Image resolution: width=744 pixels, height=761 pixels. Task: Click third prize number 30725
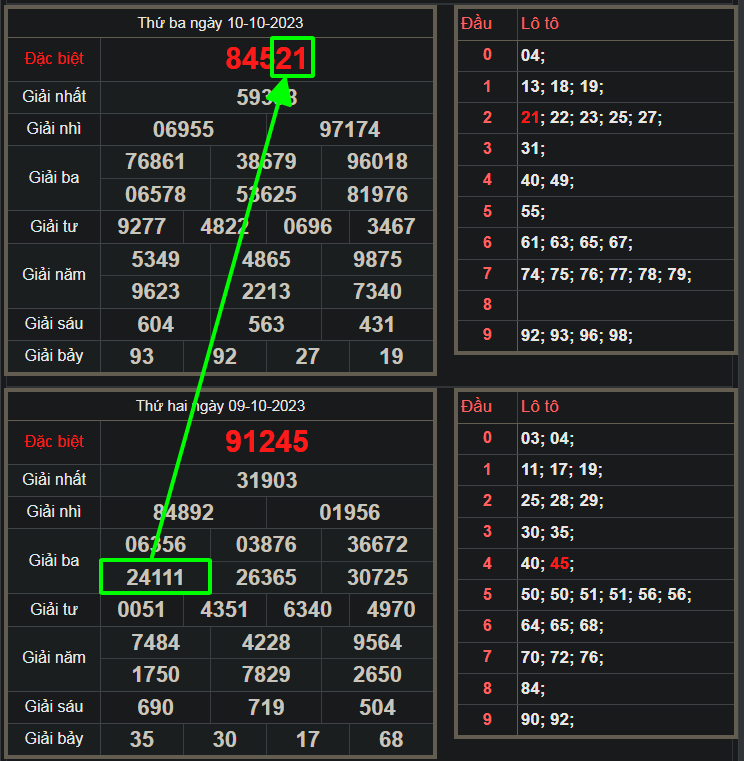click(x=377, y=578)
